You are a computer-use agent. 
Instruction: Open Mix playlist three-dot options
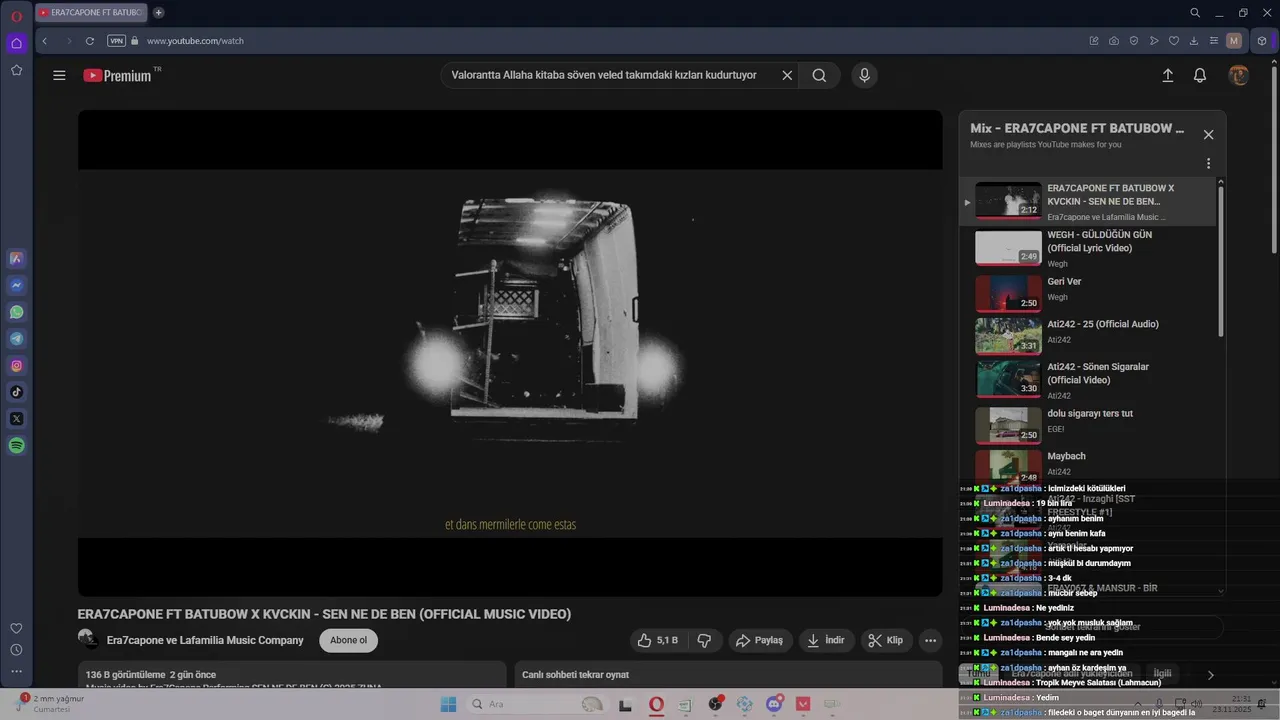[1208, 163]
